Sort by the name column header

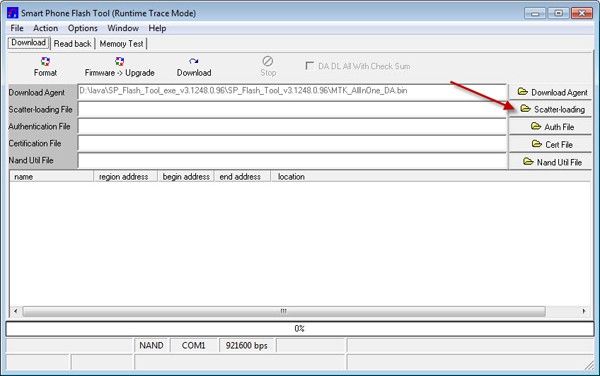52,176
